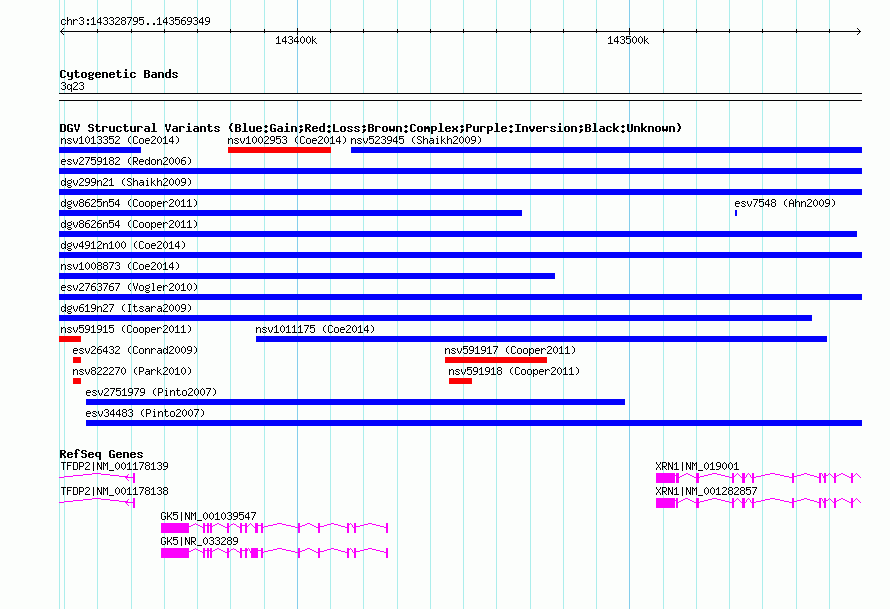Select dgv4912n100 (Coe2014) label
Viewport: 890px width, 609px height.
[123, 245]
